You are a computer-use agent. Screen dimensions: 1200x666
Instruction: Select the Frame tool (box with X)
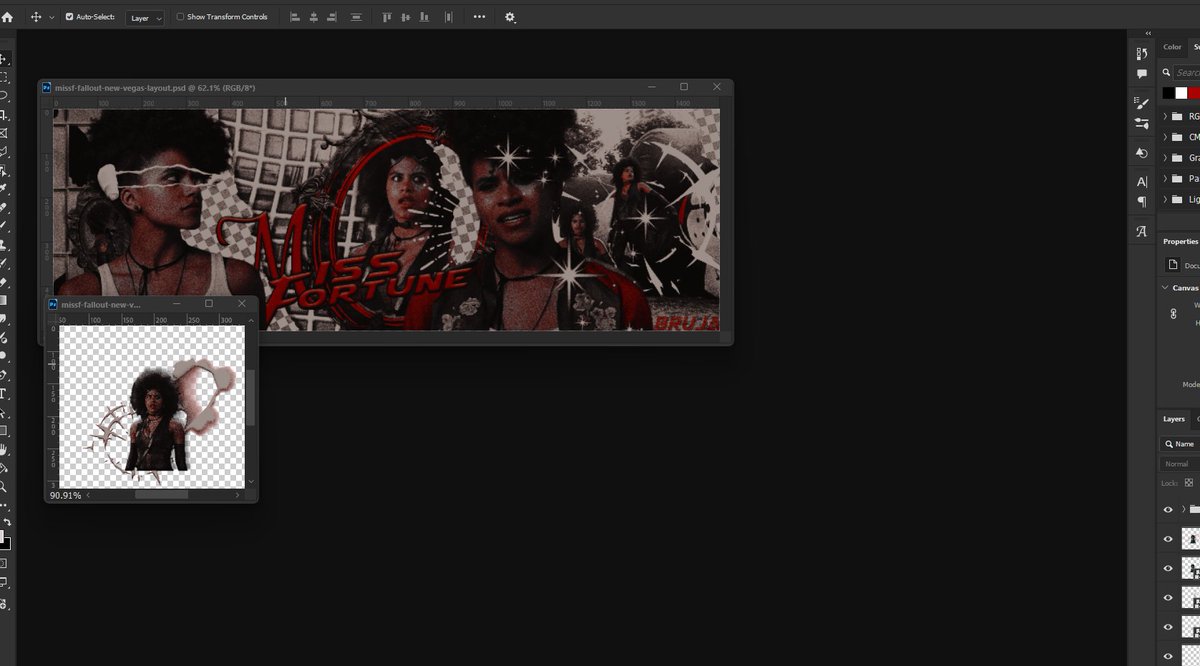[4, 133]
